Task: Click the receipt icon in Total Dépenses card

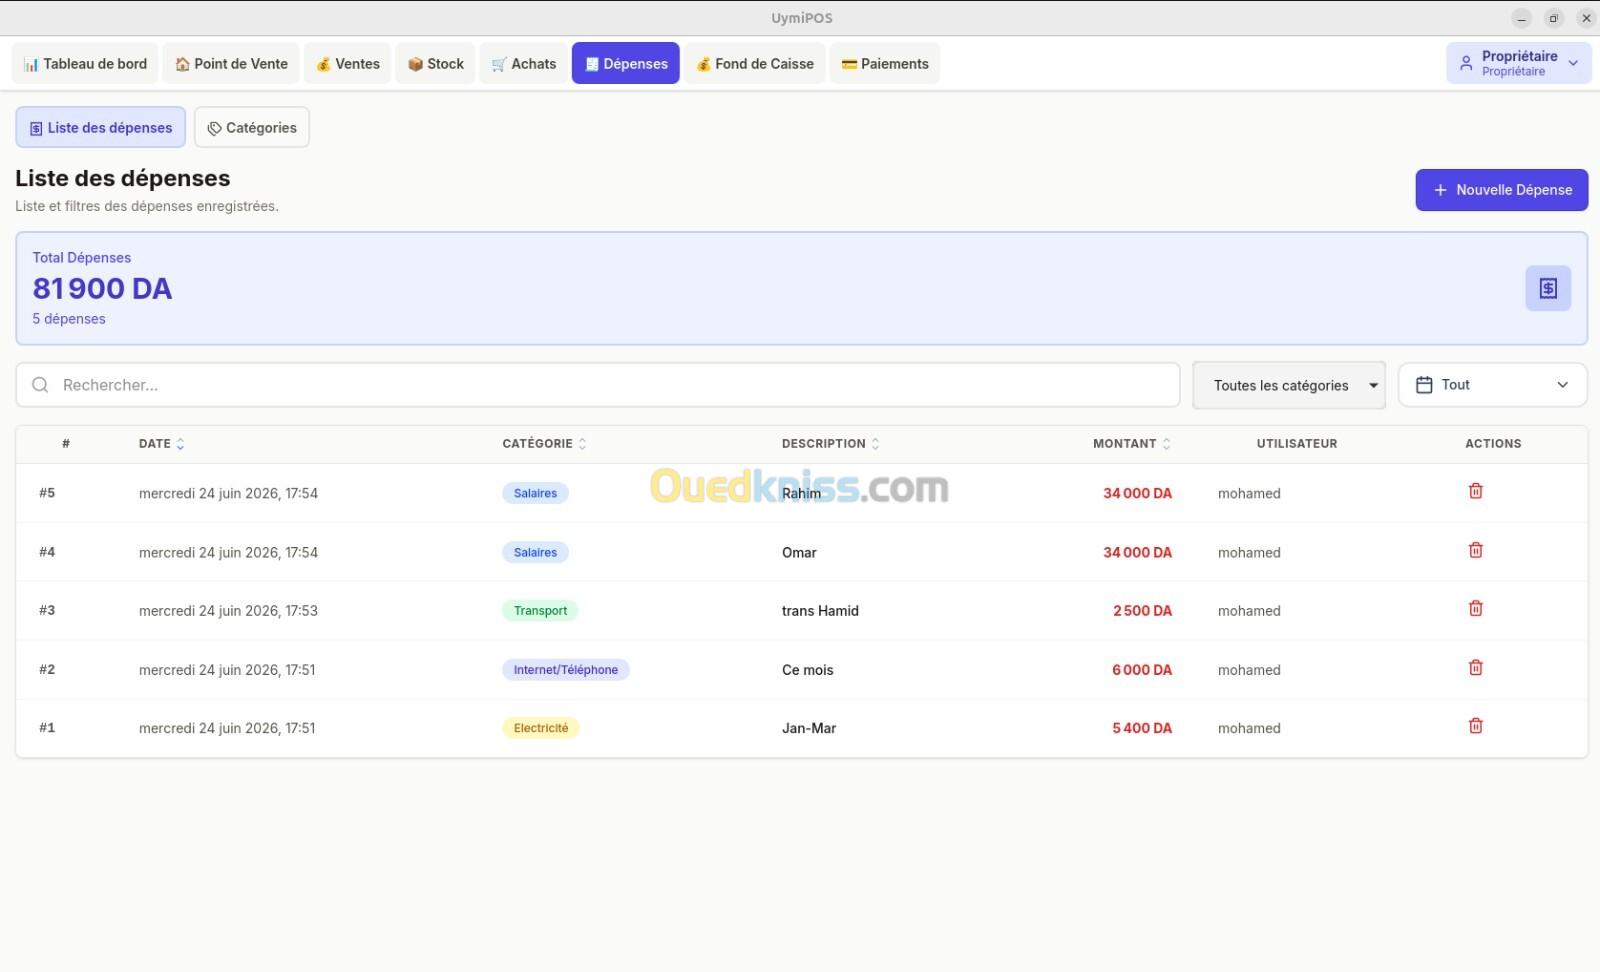Action: pos(1548,288)
